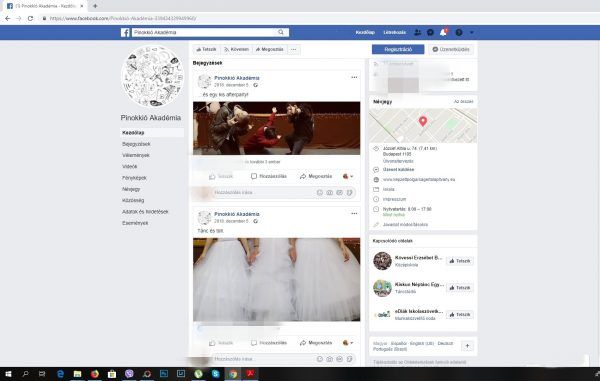Open Firefox from the taskbar
This screenshot has height=381, width=600.
pyautogui.click(x=95, y=374)
